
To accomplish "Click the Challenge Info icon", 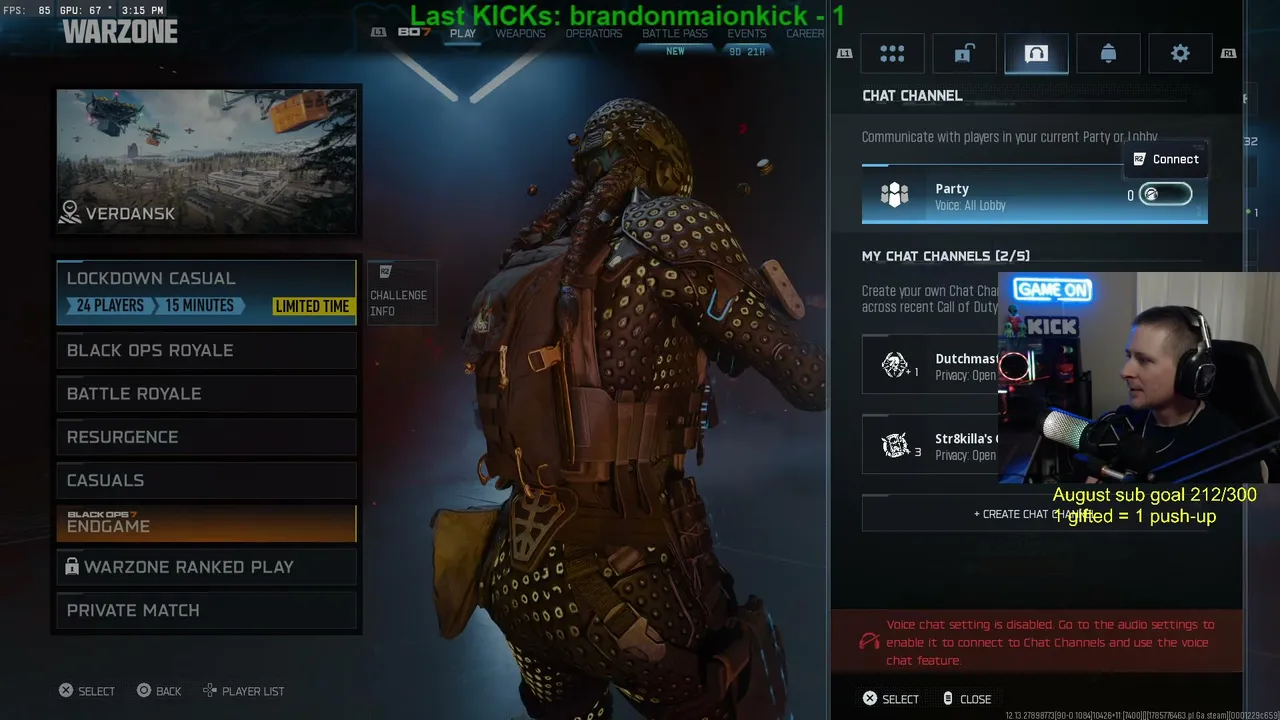I will click(x=386, y=272).
